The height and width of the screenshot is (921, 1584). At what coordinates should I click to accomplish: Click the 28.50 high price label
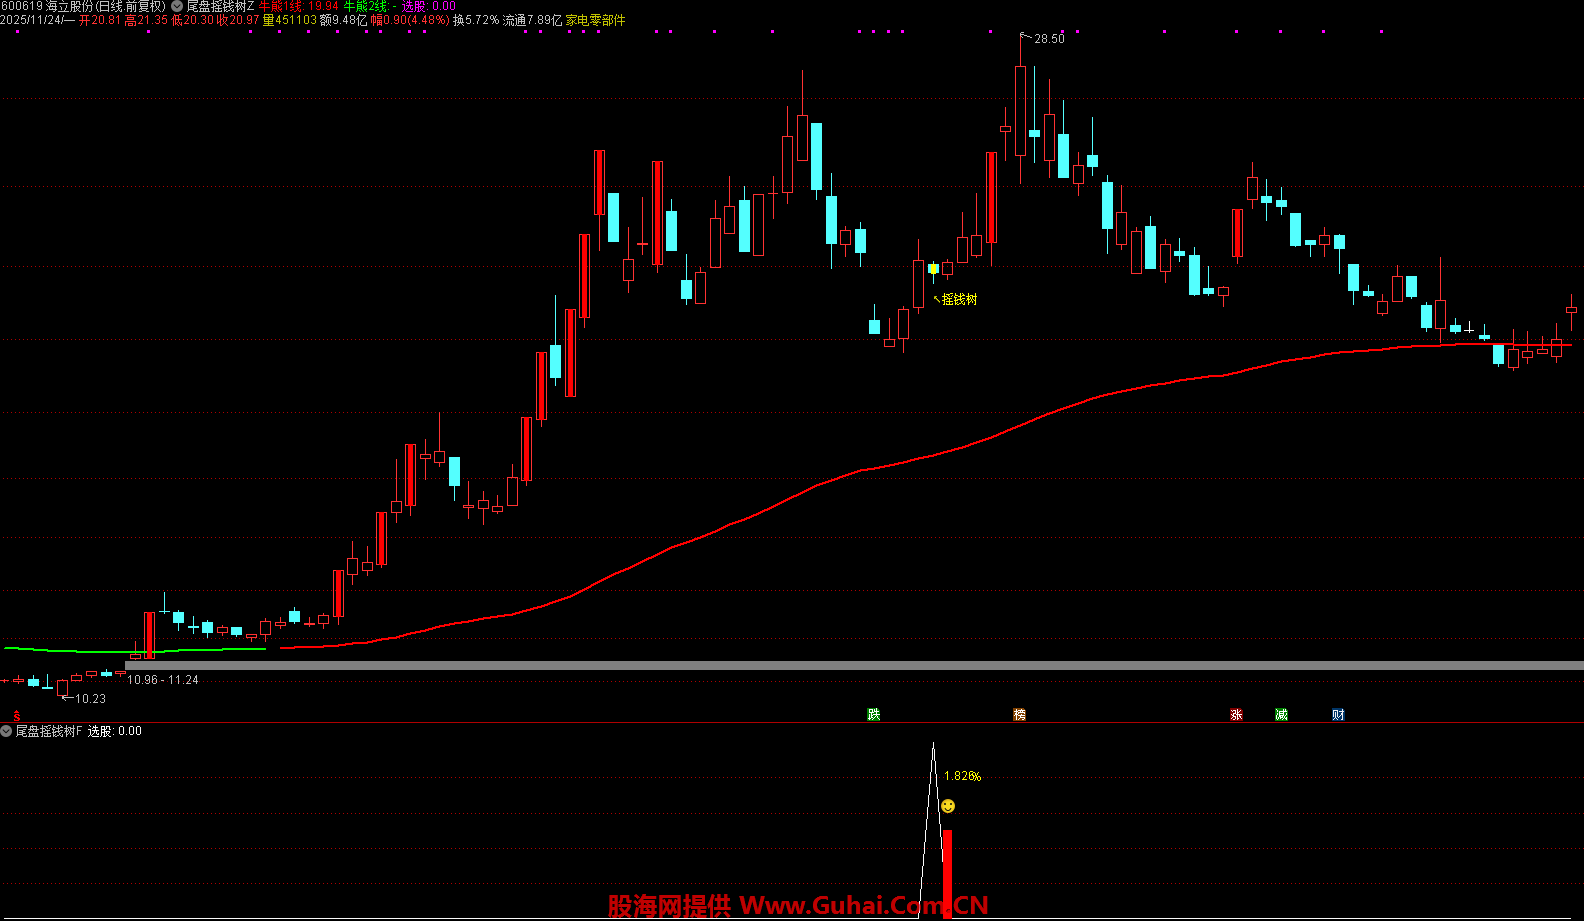pyautogui.click(x=1049, y=39)
